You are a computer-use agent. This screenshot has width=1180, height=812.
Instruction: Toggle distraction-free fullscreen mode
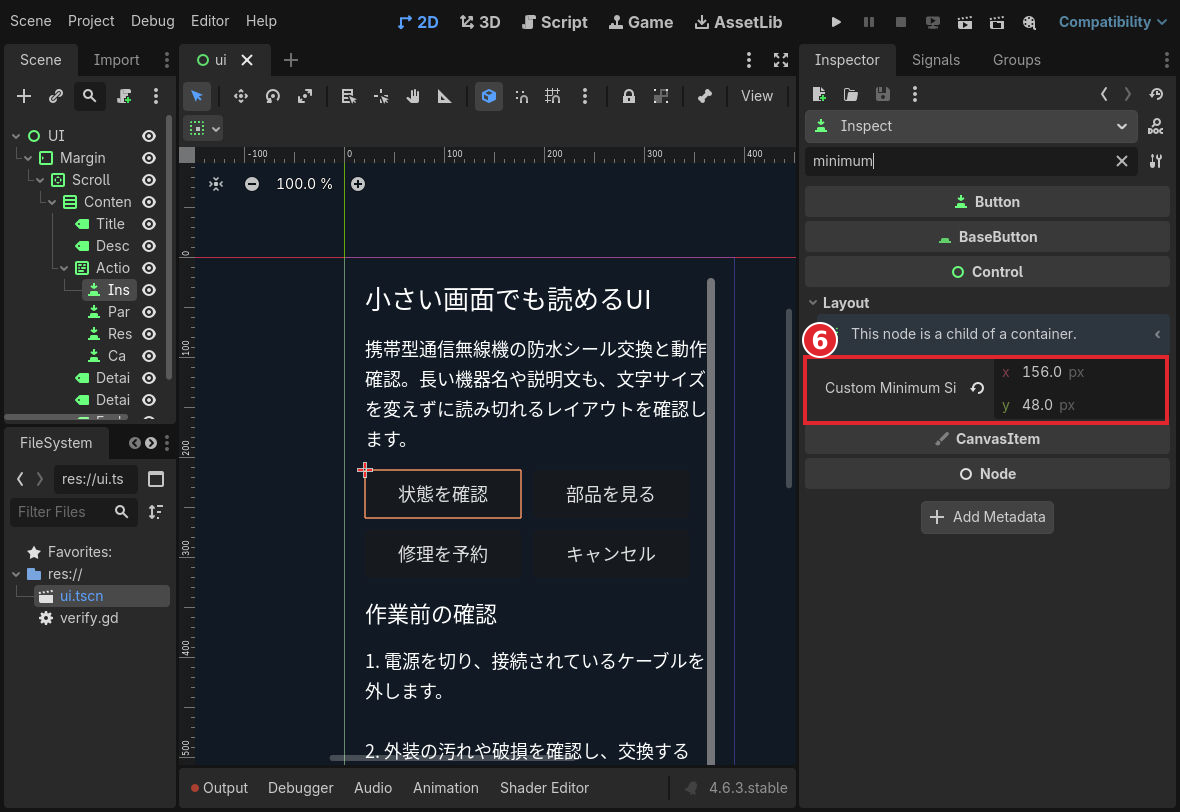pos(781,60)
